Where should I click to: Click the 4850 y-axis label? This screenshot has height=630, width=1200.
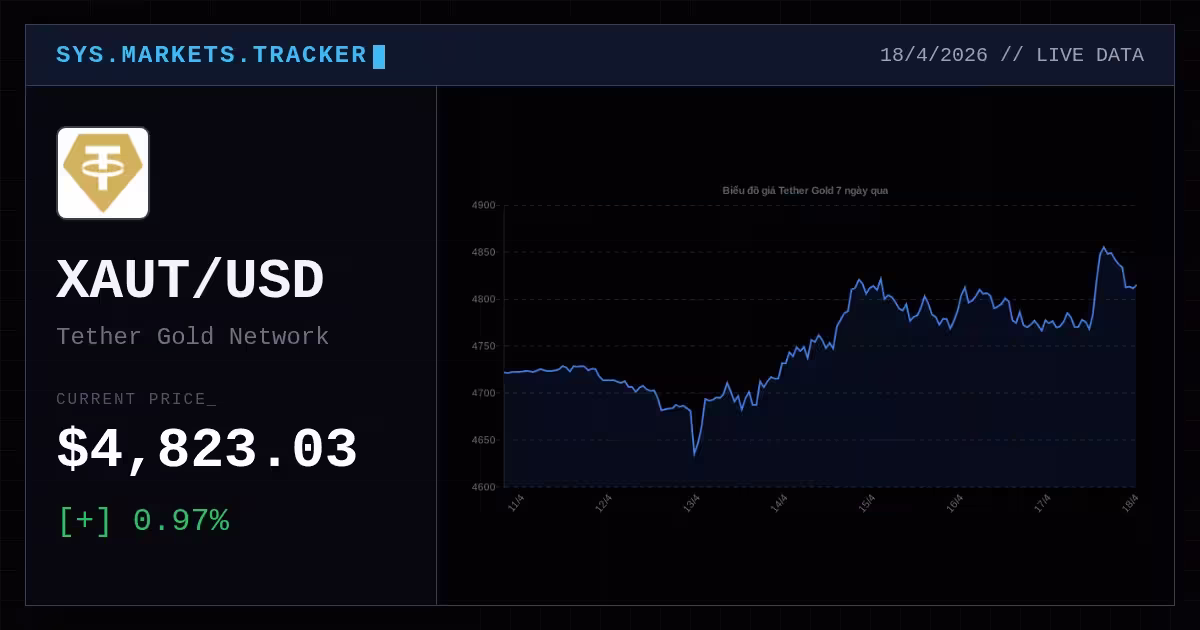[x=483, y=252]
